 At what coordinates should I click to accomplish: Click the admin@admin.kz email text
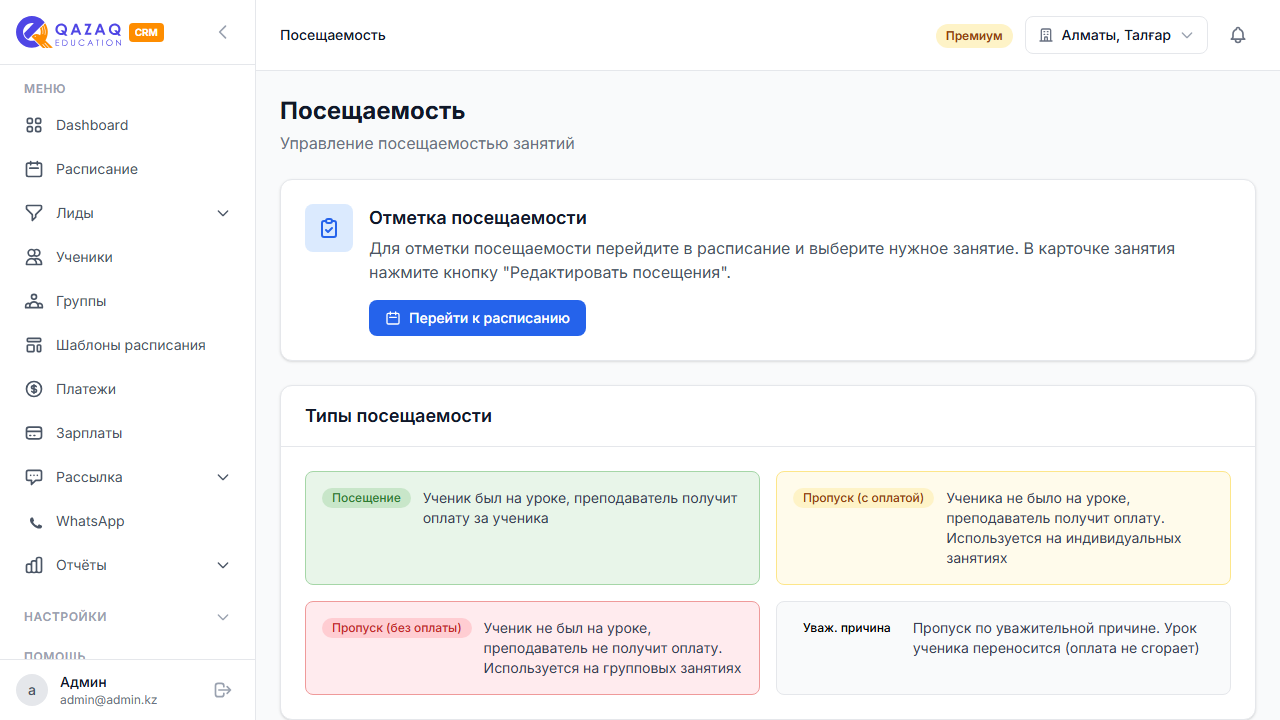point(109,700)
